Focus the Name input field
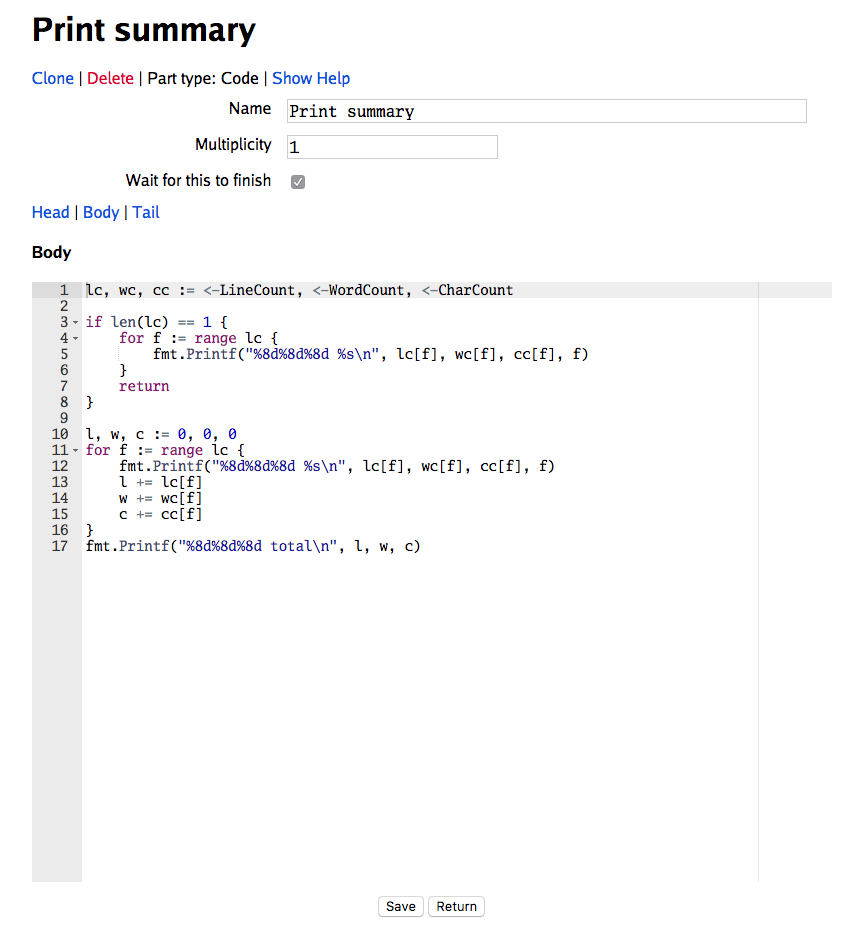 tap(547, 111)
